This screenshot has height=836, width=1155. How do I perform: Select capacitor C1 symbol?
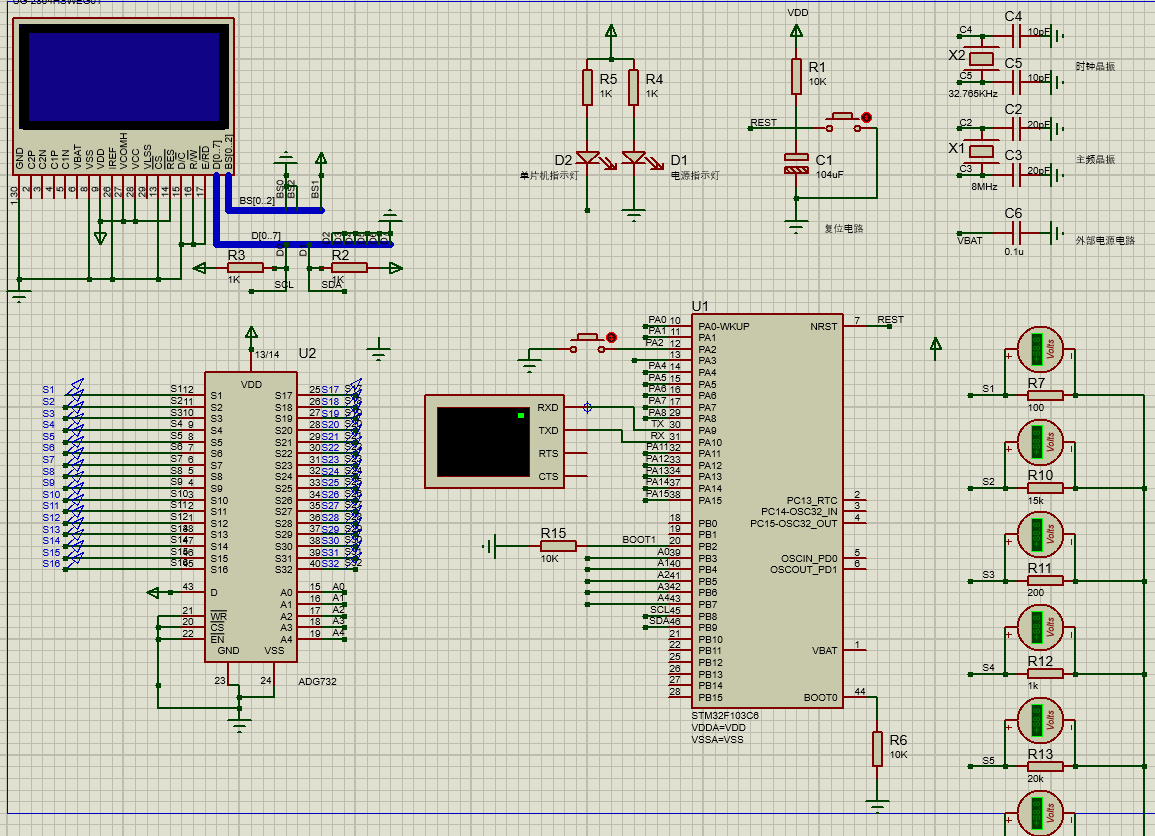point(796,164)
